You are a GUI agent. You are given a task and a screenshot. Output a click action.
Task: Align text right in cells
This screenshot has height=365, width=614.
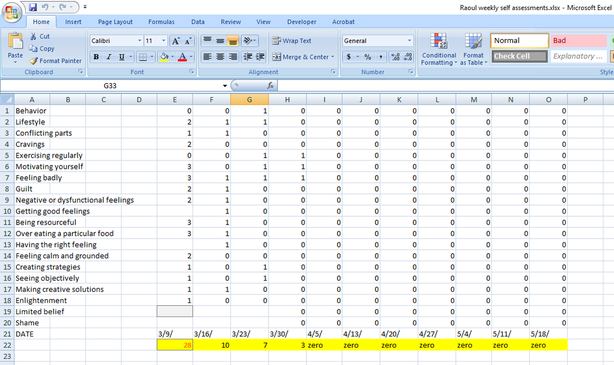[x=233, y=57]
